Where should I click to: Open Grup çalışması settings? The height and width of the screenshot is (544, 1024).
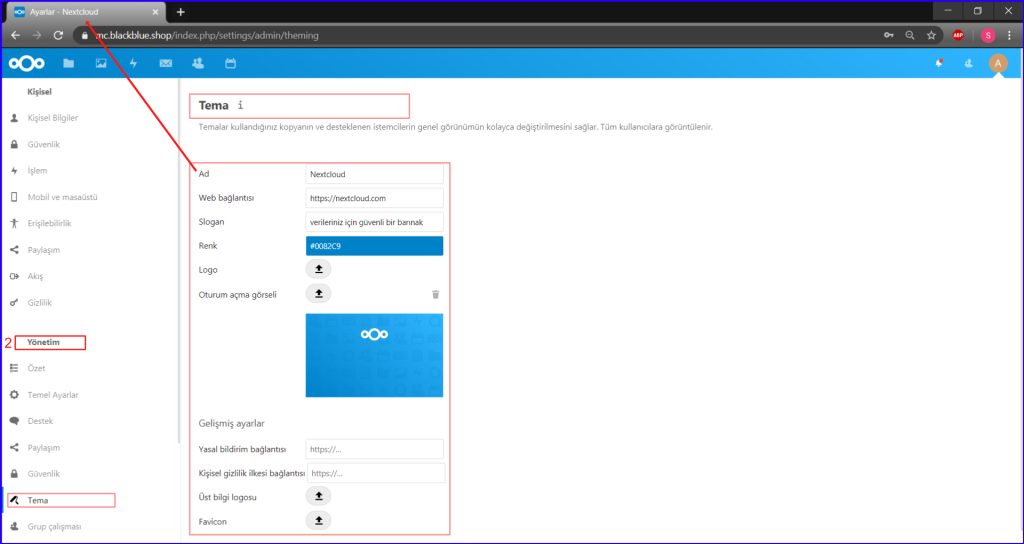(54, 526)
